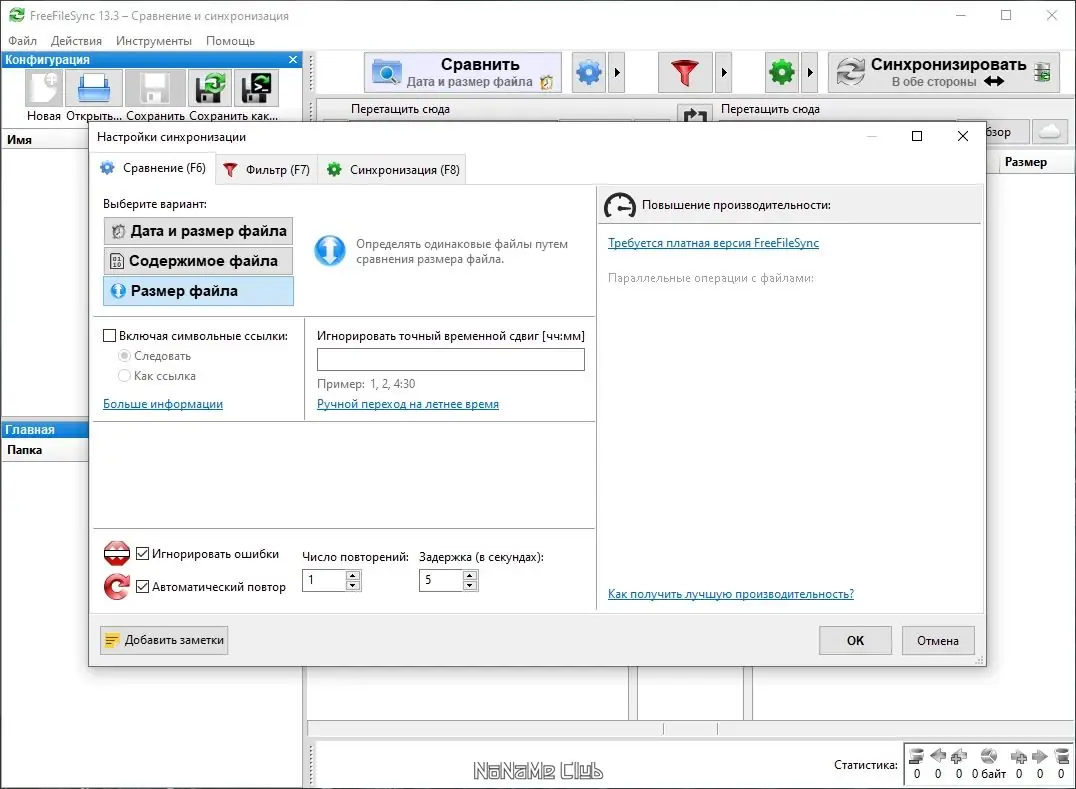Click the Число повторений number field
Image resolution: width=1076 pixels, height=789 pixels.
pyautogui.click(x=325, y=580)
